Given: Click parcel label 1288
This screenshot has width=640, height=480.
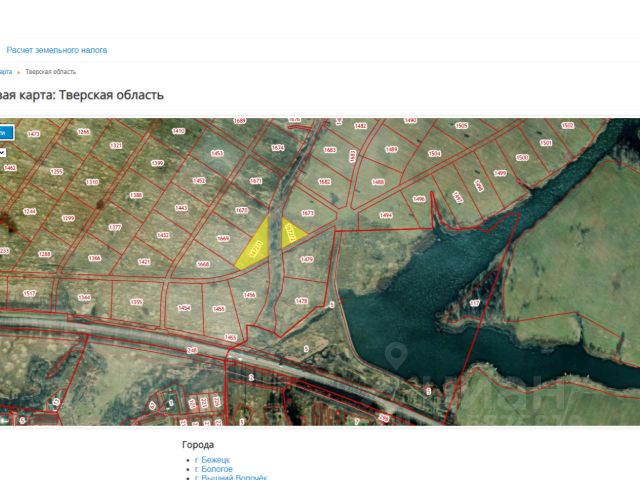Looking at the screenshot, I should tap(44, 254).
